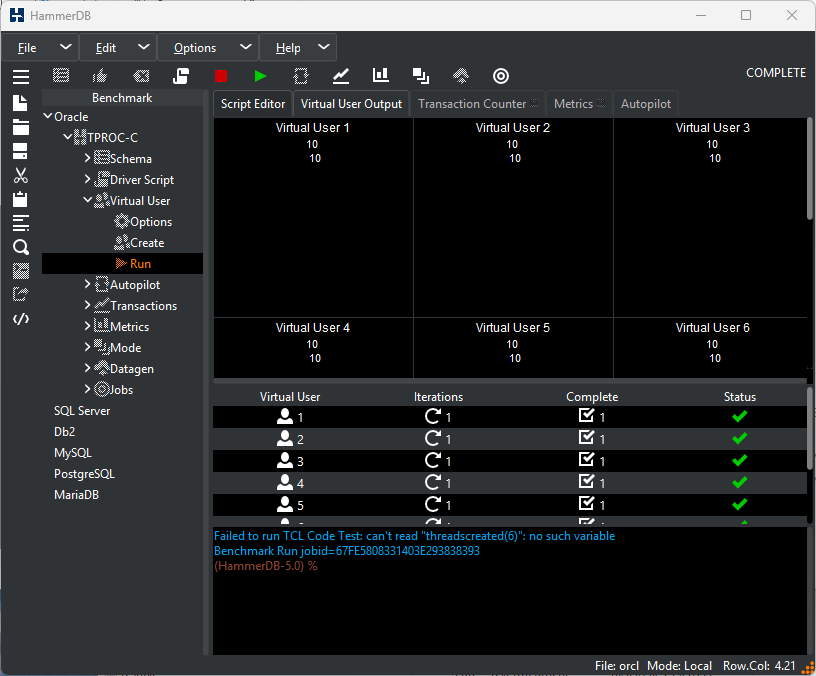This screenshot has height=676, width=816.
Task: Click the transaction counter line chart icon
Action: pyautogui.click(x=341, y=76)
